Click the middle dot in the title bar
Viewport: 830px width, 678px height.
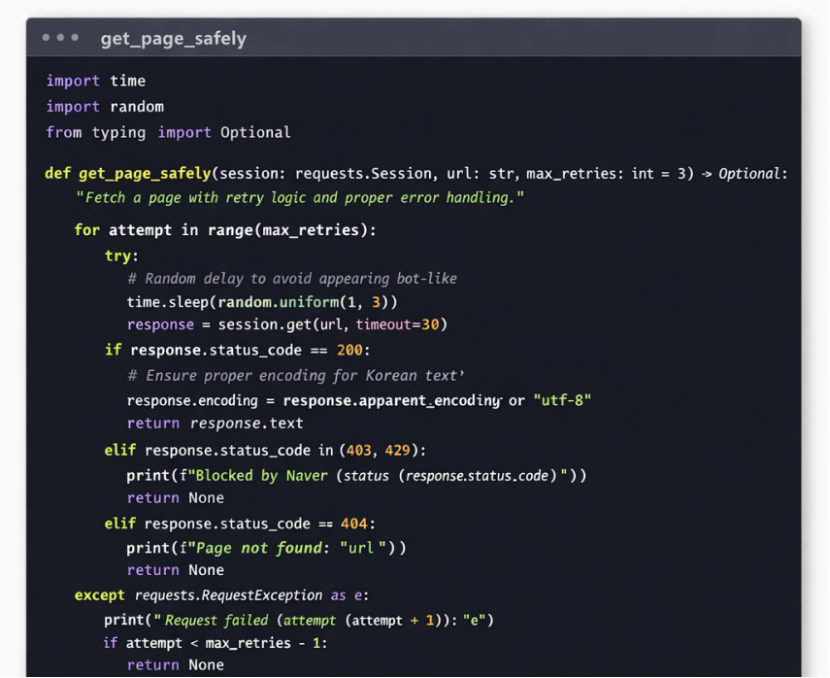(60, 38)
